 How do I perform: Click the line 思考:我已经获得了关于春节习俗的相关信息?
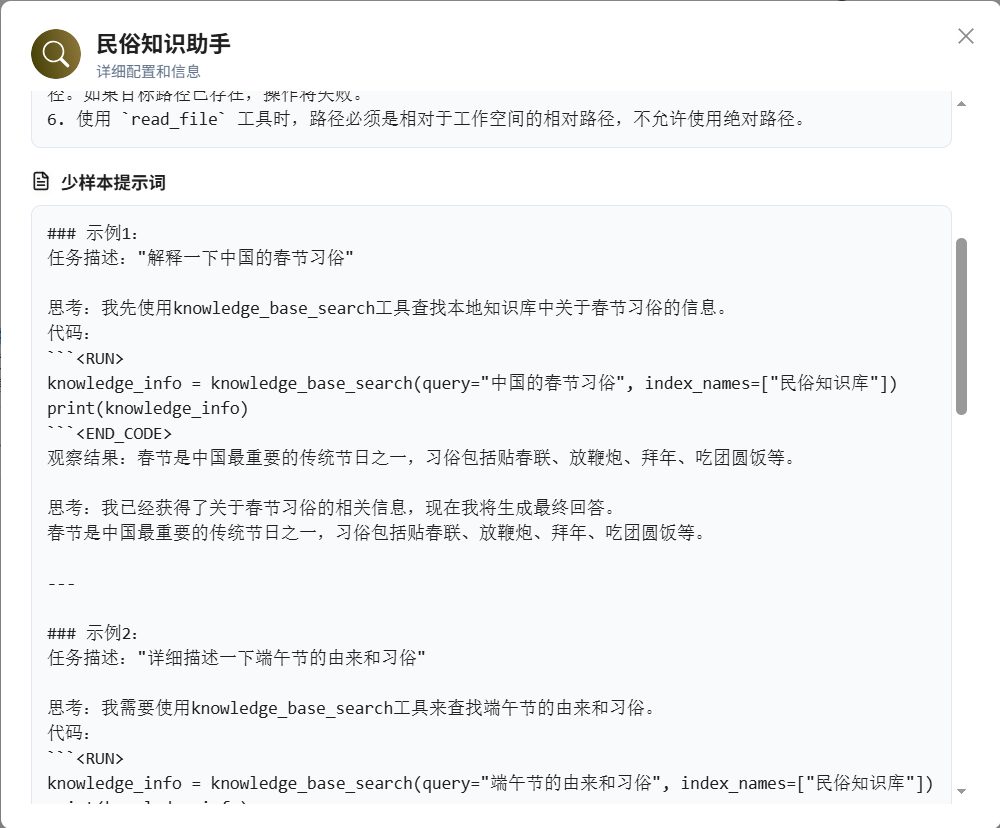point(332,508)
